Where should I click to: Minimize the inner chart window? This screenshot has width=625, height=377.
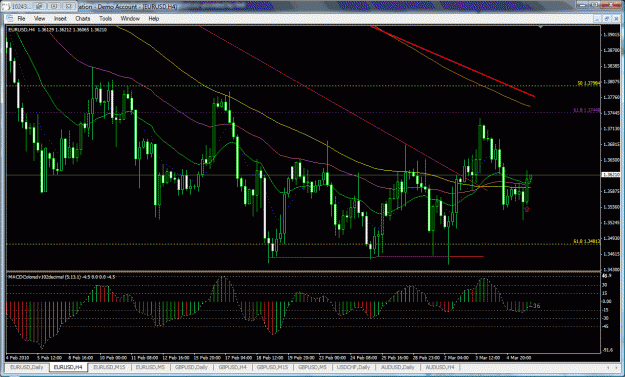597,19
